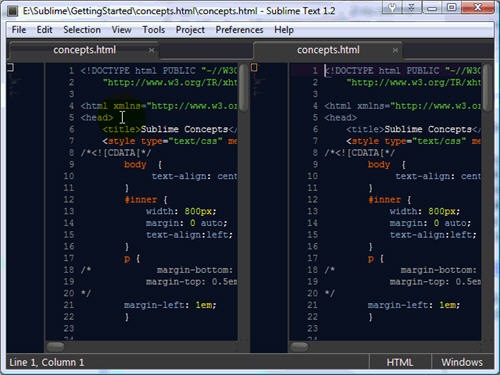
Task: Click line number 10 in left pane gutter
Action: point(69,176)
